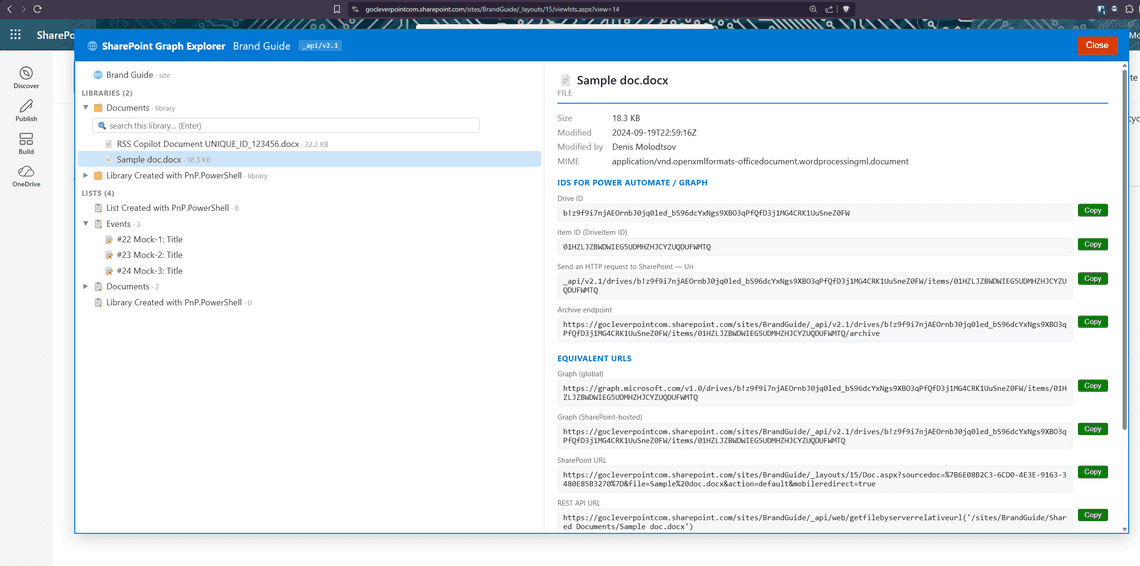Click the #22 Mock-1 item icon

tap(108, 239)
